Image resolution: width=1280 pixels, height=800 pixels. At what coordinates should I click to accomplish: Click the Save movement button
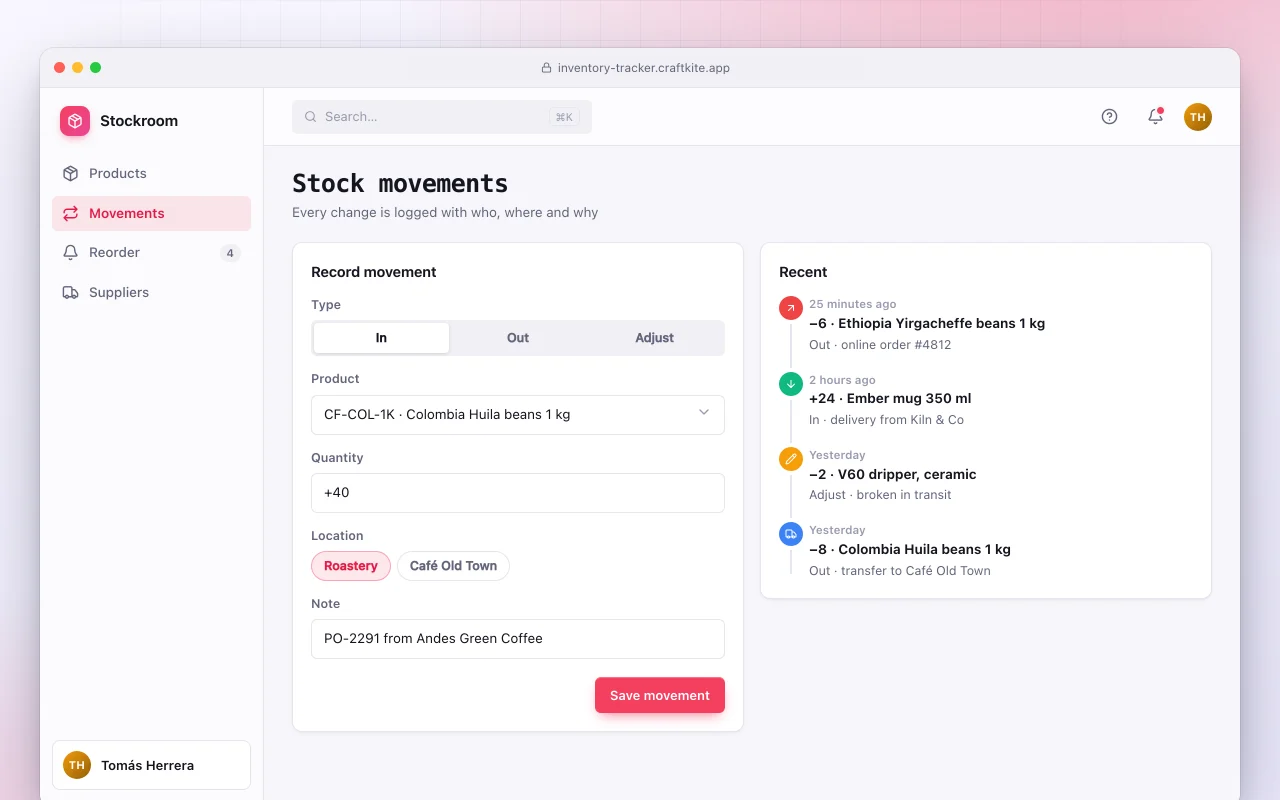coord(660,696)
